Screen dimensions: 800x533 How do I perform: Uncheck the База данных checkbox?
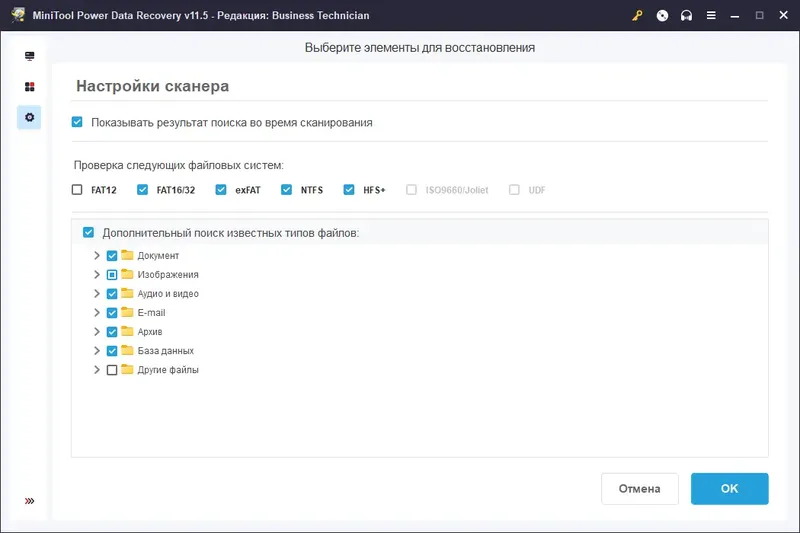tap(112, 351)
